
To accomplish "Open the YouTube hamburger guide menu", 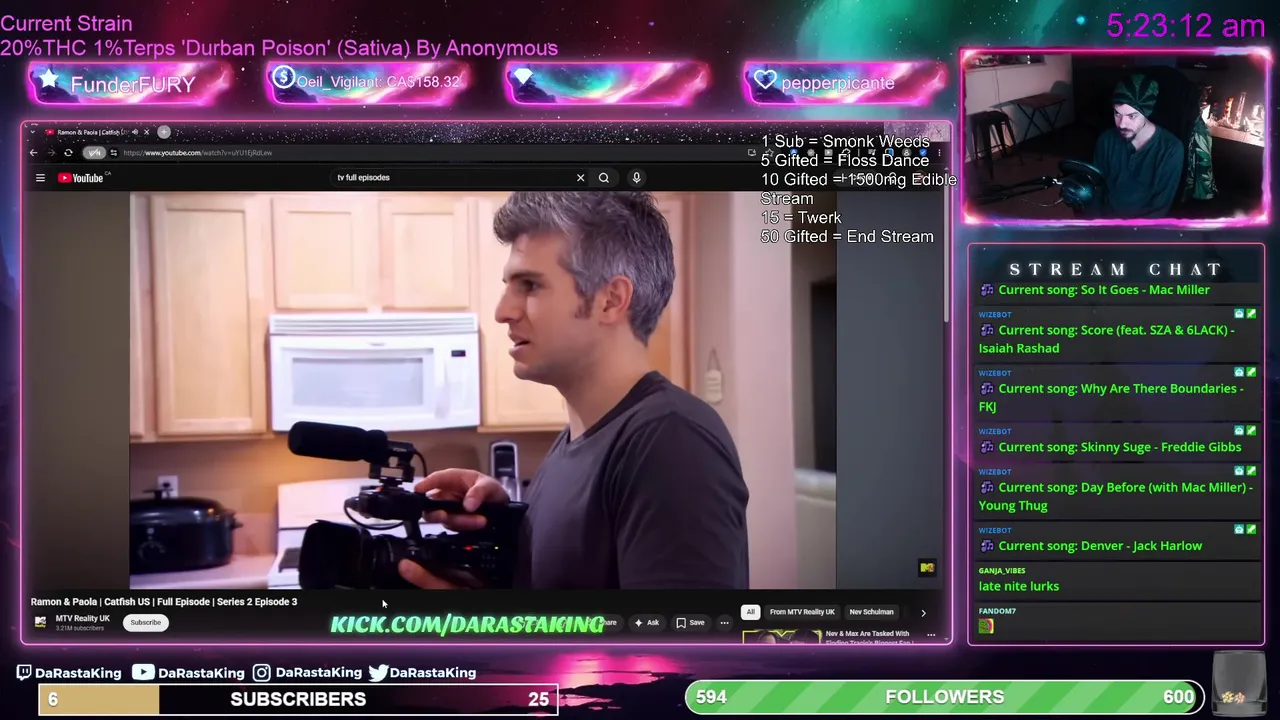I will (40, 178).
